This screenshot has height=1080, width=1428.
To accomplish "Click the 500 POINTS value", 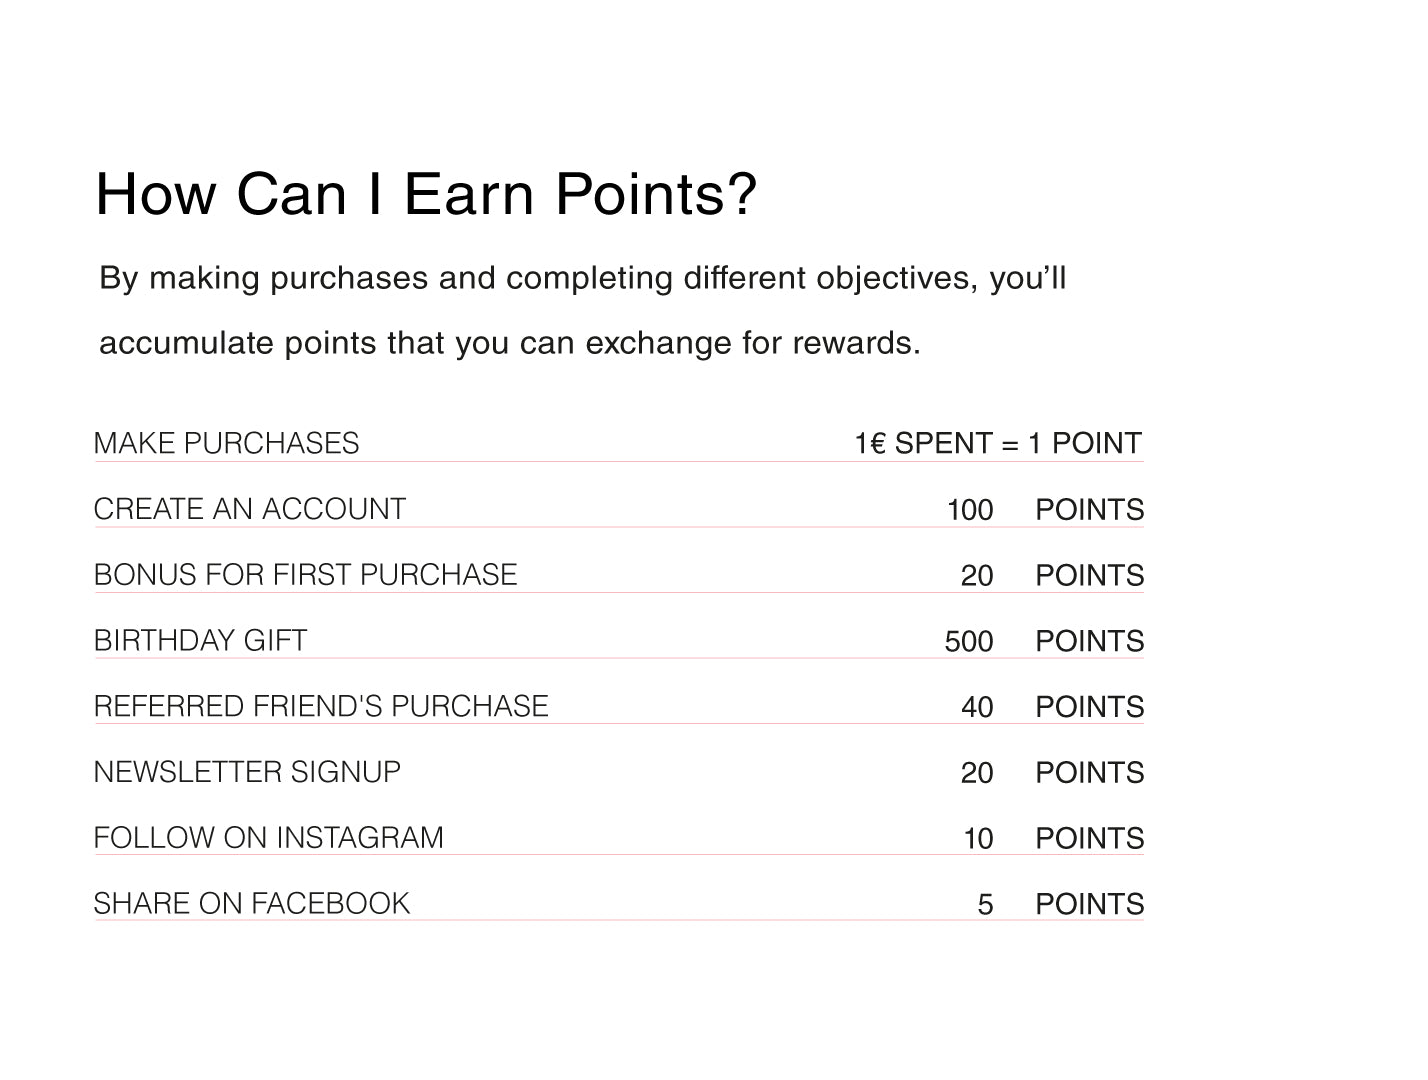I will 1044,641.
